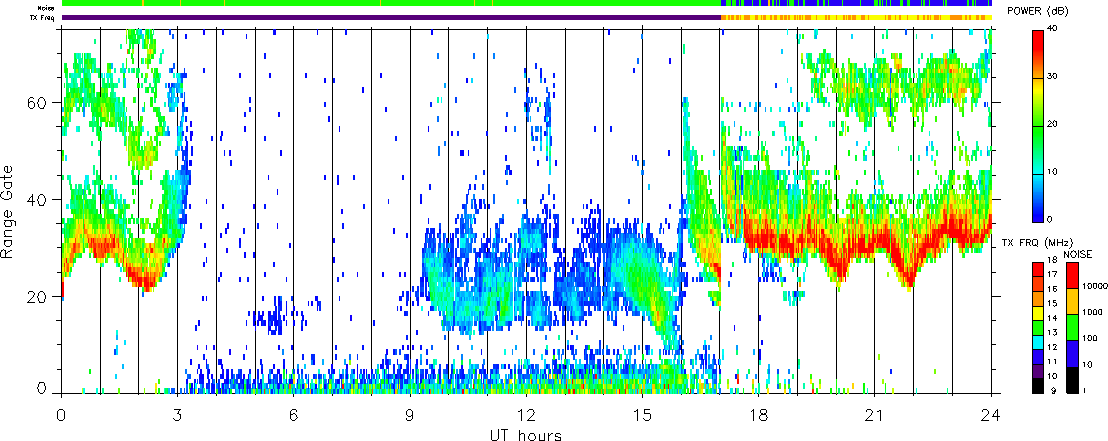Click the "20" label on POWER colorbar
The height and width of the screenshot is (441, 1108).
(x=1052, y=124)
